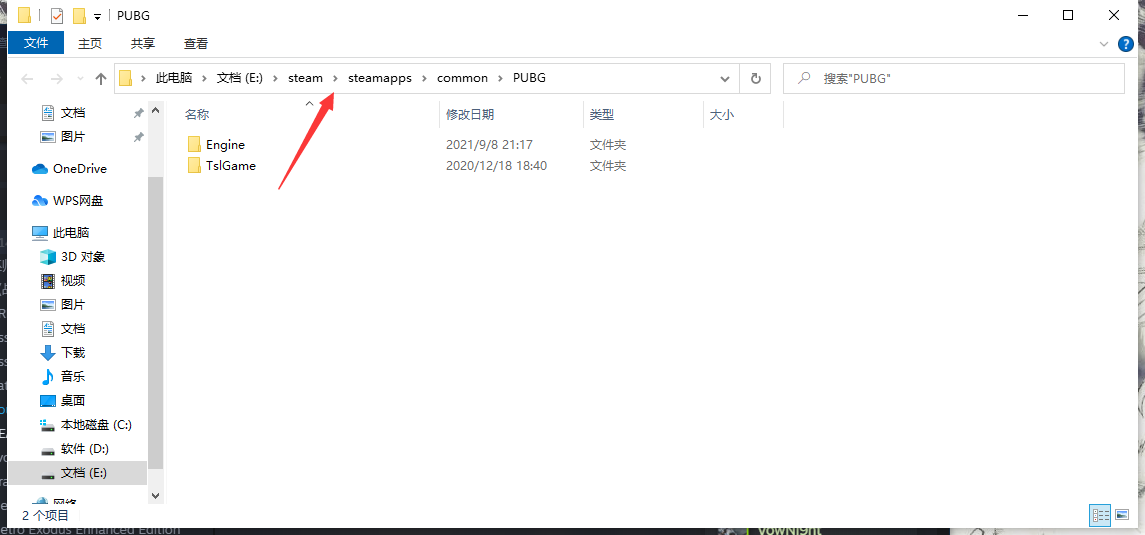This screenshot has width=1145, height=535.
Task: Open 音乐 folder in navigation pane
Action: point(73,377)
